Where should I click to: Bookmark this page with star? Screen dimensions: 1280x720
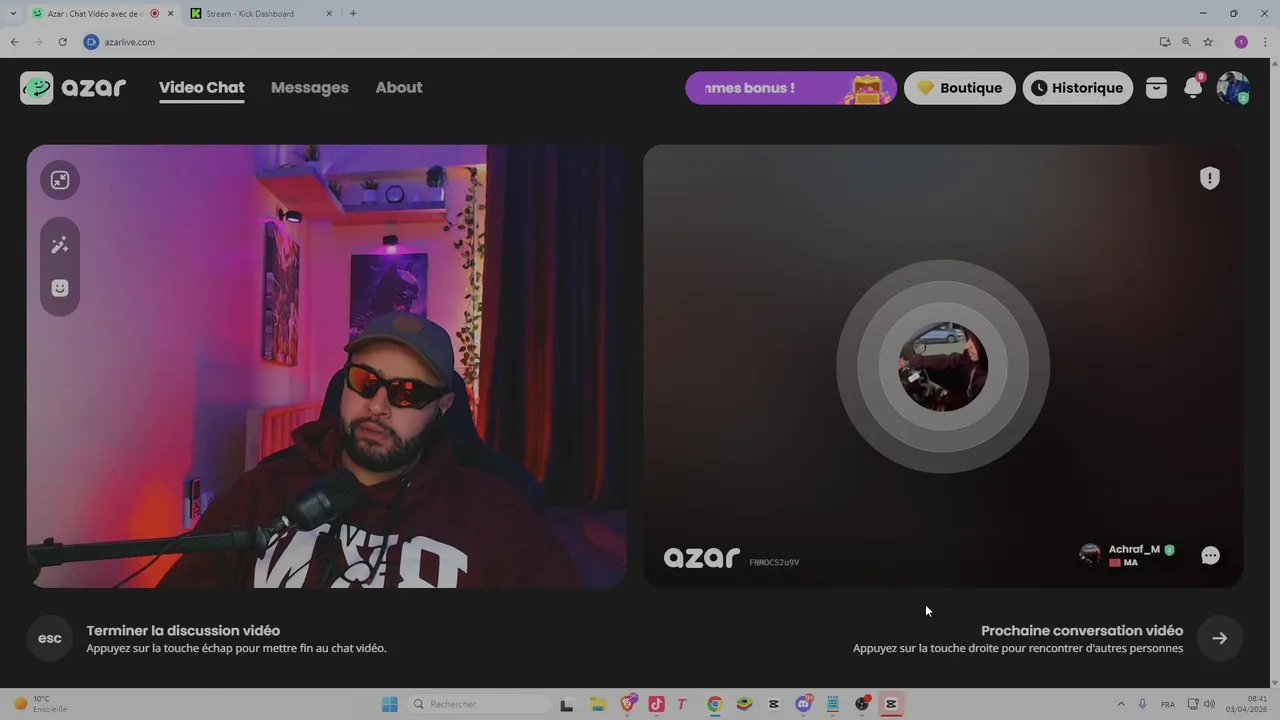[x=1208, y=42]
